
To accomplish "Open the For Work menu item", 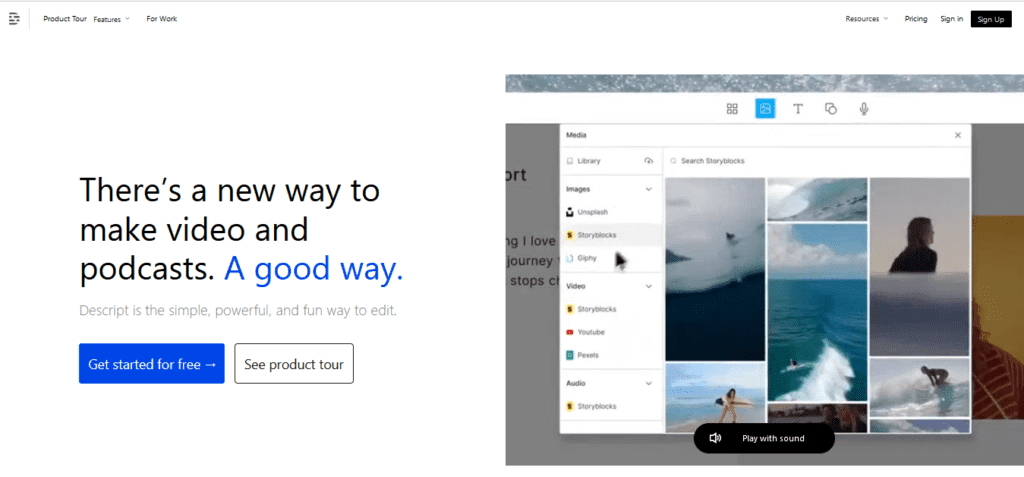I will 161,19.
